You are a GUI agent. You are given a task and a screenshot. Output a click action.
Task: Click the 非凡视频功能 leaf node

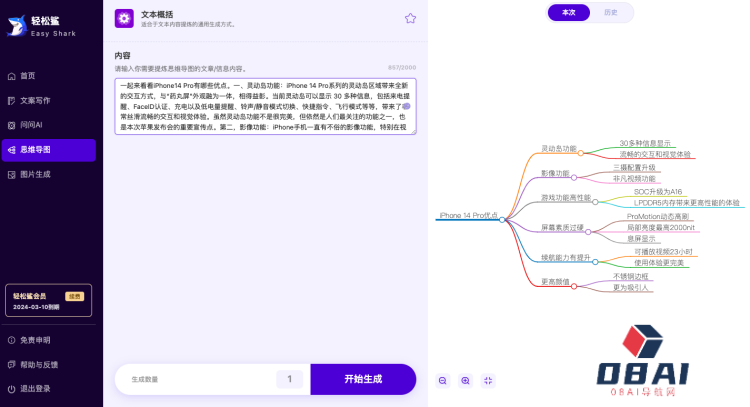click(x=634, y=178)
